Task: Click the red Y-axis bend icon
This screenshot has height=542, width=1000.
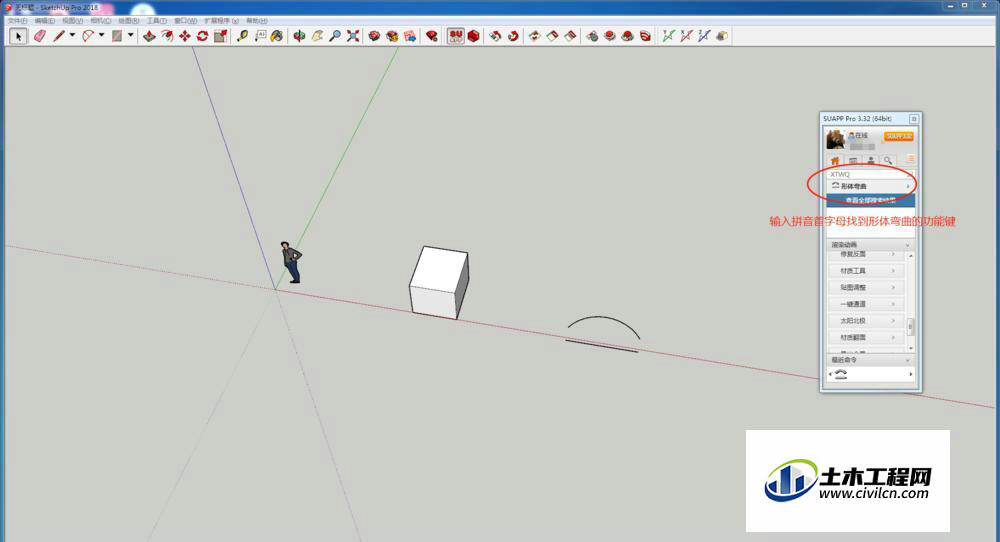Action: pos(686,36)
